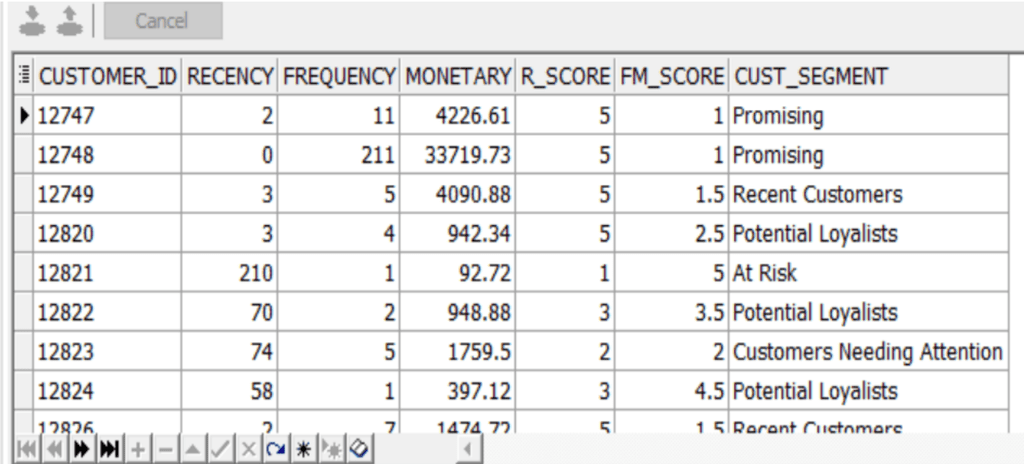Click the insert record plus icon
Screen dimensions: 1024x464
[137, 449]
